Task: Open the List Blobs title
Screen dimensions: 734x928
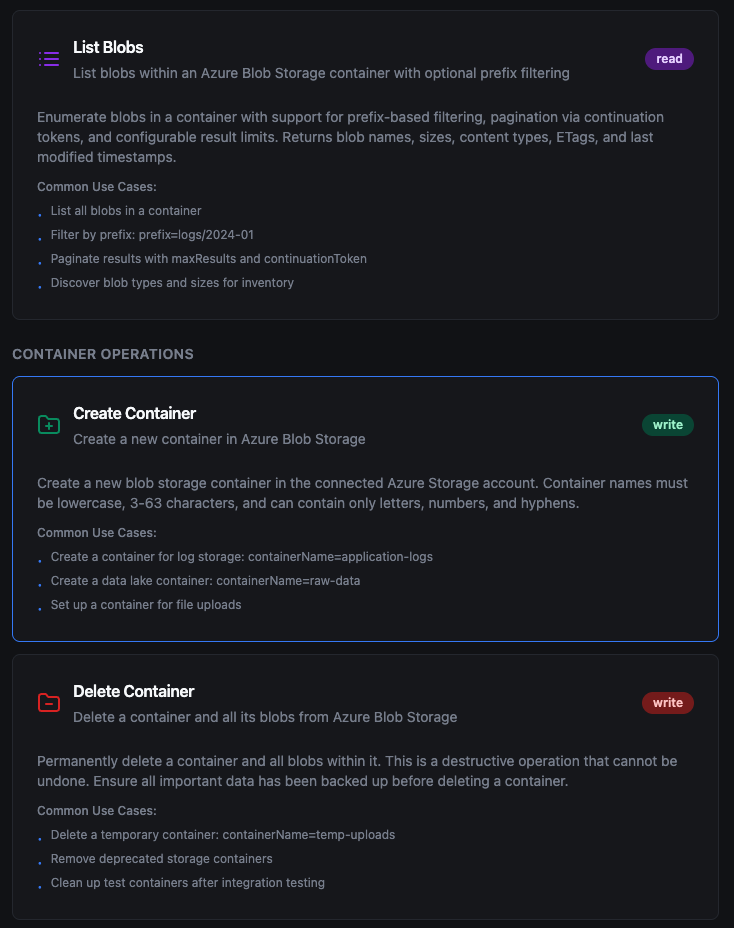Action: coord(108,47)
